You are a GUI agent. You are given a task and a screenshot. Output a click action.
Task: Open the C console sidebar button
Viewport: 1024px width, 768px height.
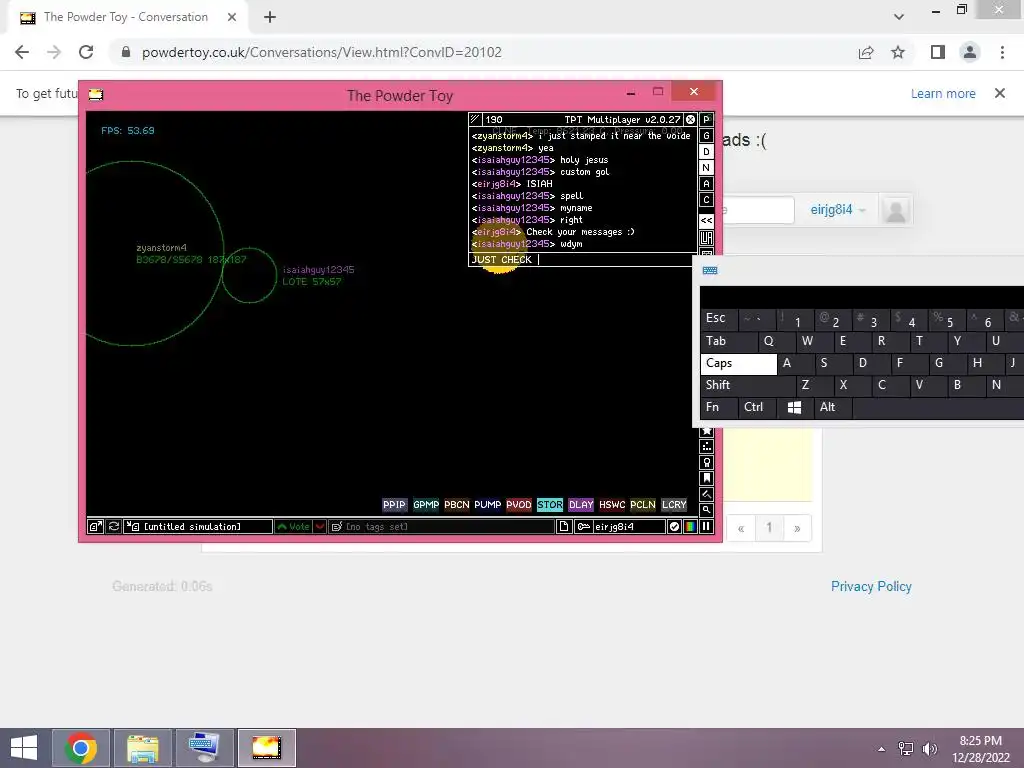(706, 200)
